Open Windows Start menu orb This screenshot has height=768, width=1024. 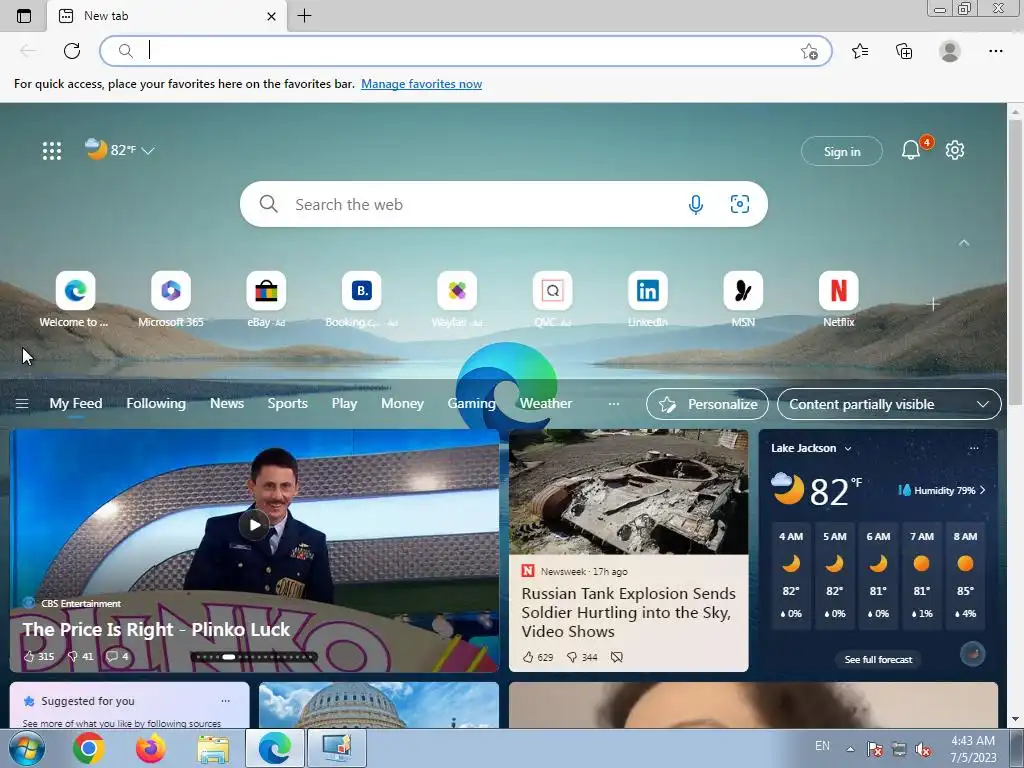coord(27,748)
